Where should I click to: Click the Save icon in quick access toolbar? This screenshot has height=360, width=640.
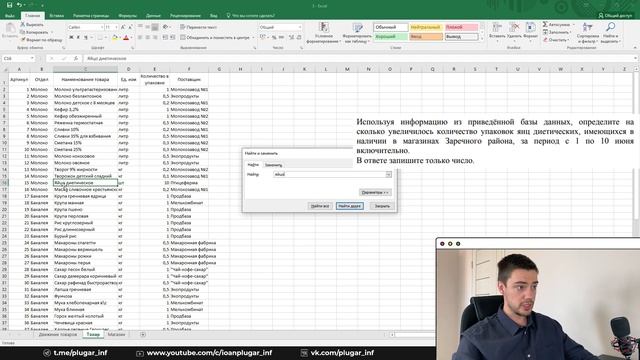pyautogui.click(x=9, y=5)
